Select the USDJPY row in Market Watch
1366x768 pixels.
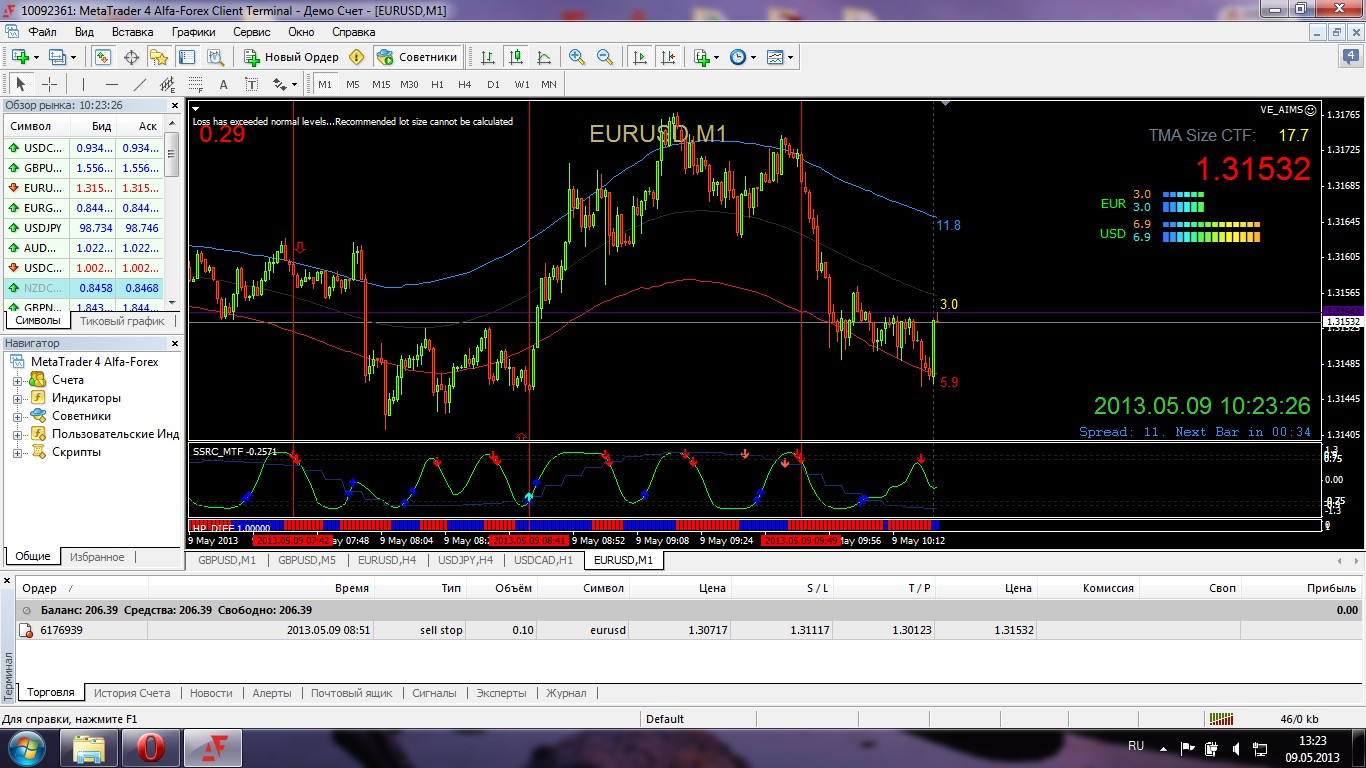click(x=83, y=228)
